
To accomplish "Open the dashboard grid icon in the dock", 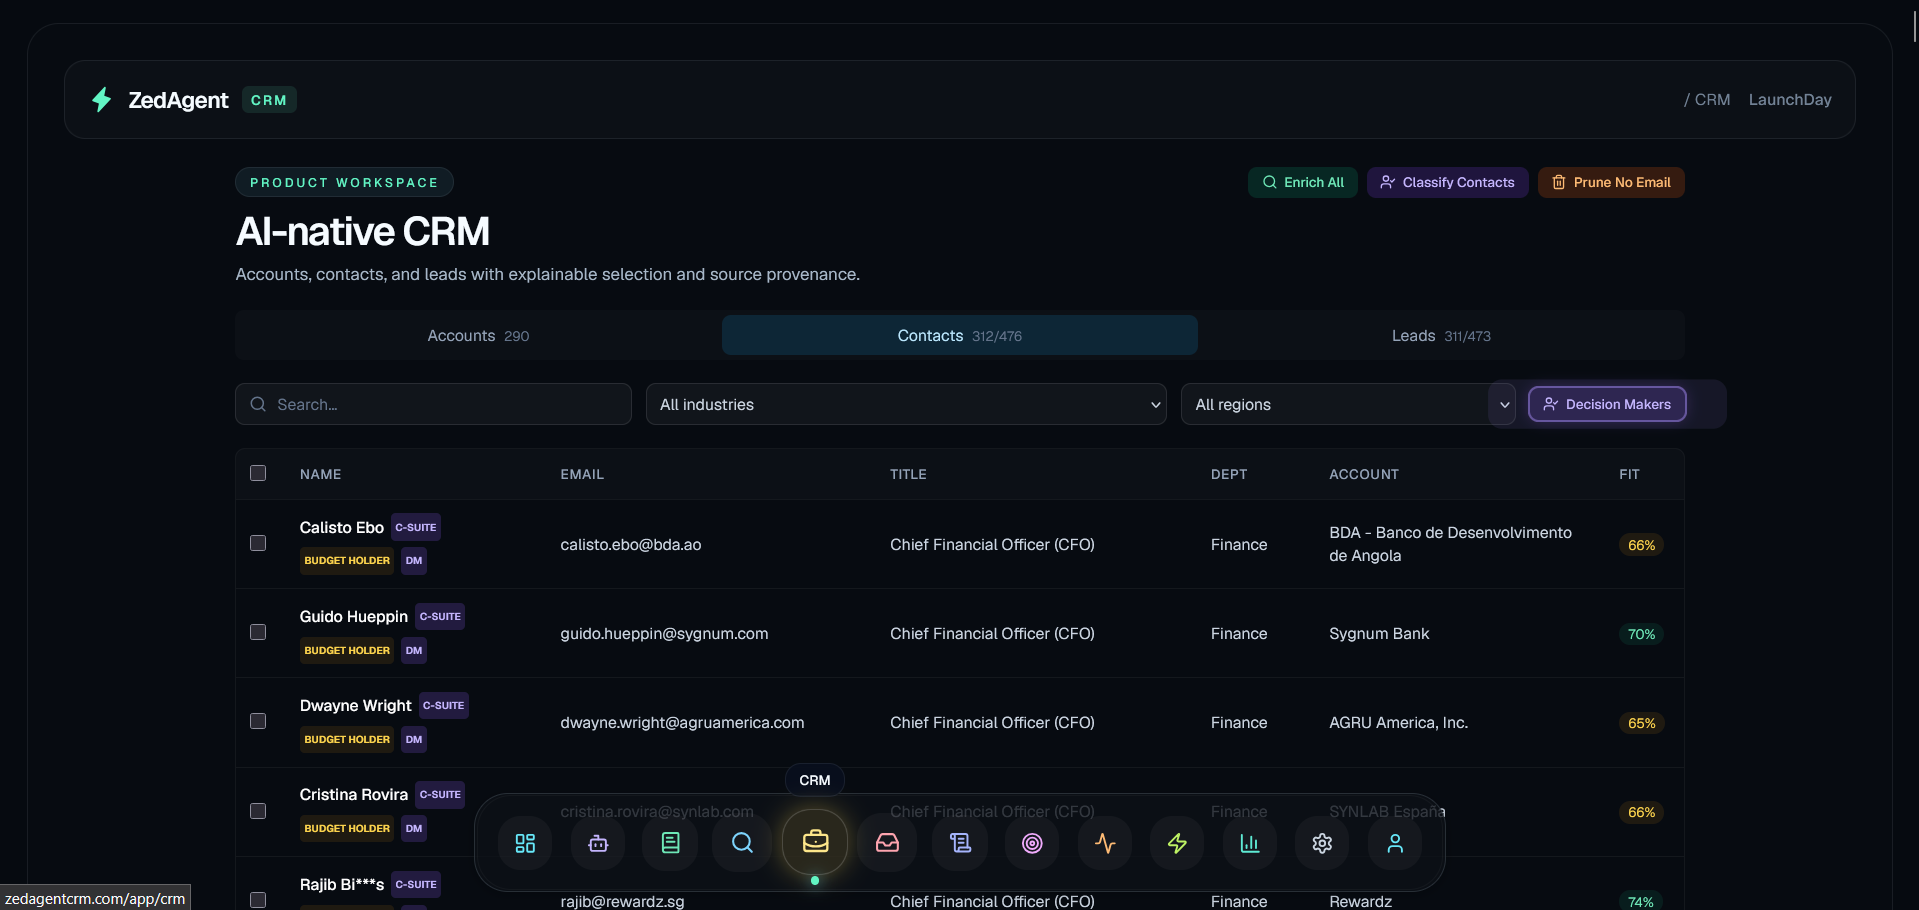I will tap(524, 843).
